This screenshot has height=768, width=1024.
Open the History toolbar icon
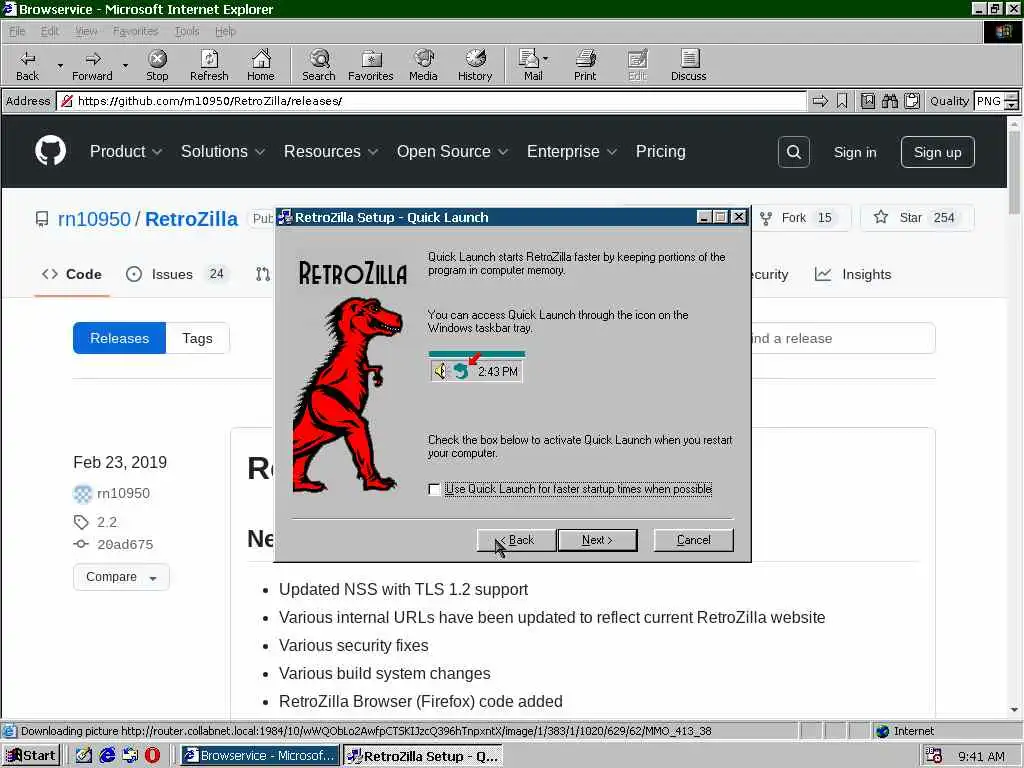tap(475, 65)
